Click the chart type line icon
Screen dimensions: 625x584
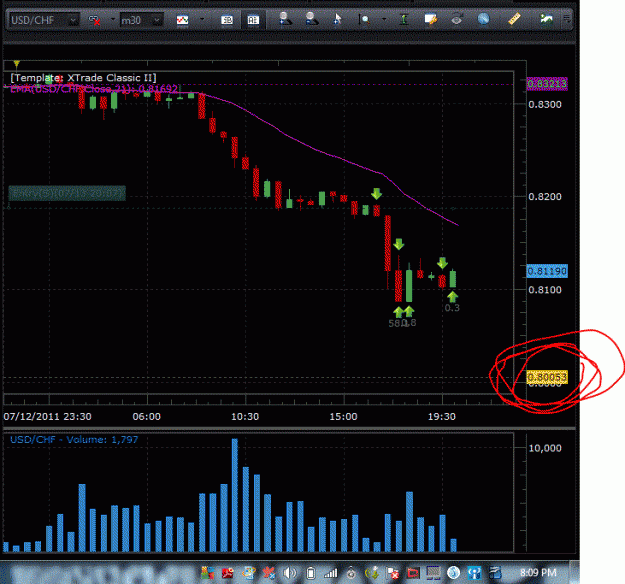[183, 20]
